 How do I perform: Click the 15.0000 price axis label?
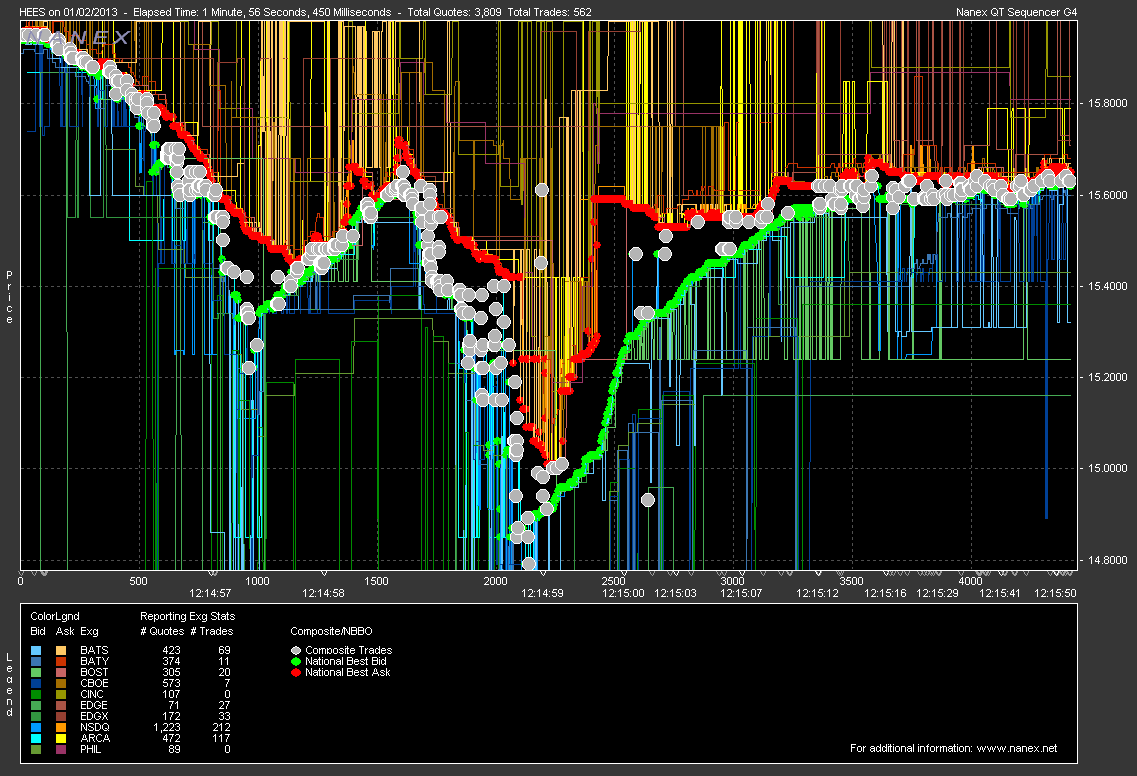[x=1105, y=468]
